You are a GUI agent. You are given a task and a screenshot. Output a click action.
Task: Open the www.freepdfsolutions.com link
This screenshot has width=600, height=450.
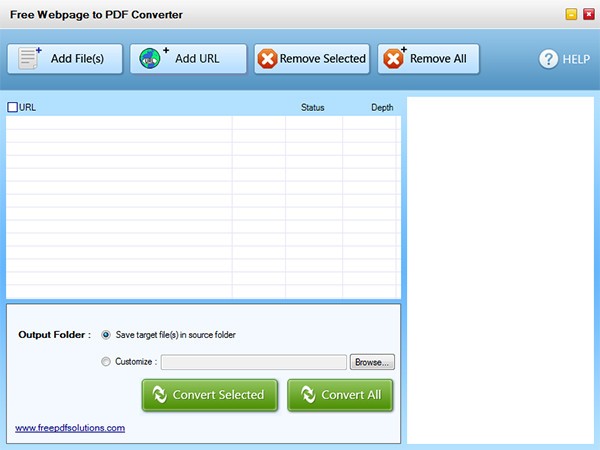click(x=70, y=428)
